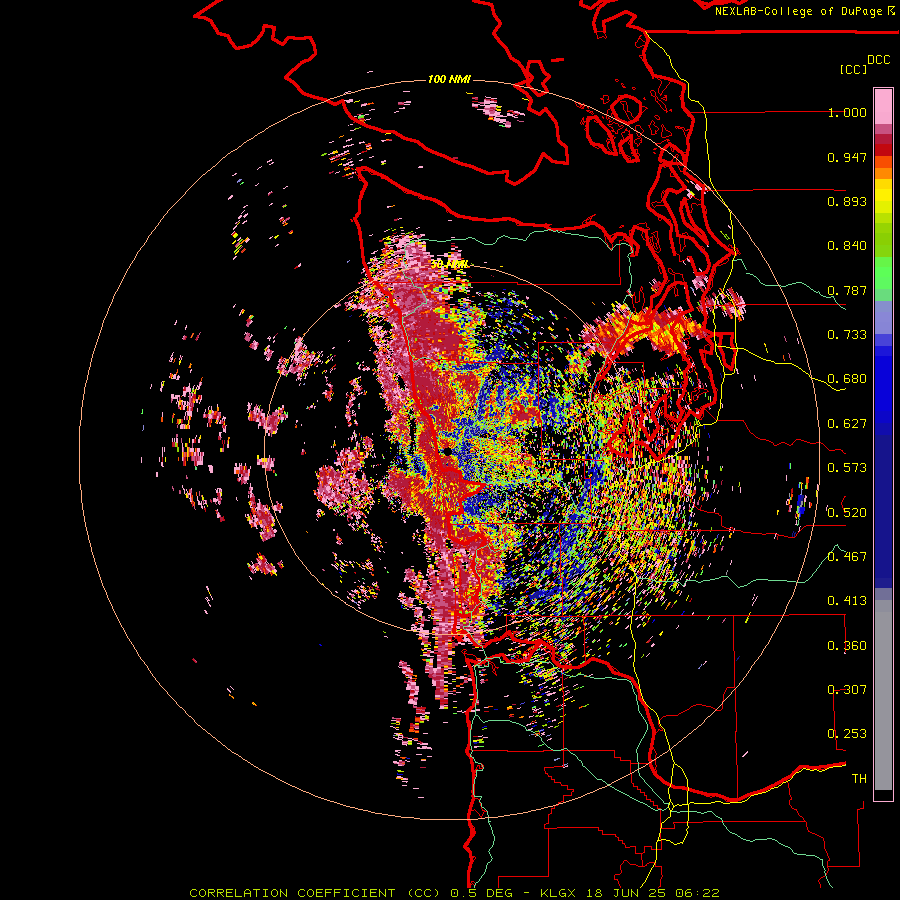This screenshot has height=900, width=900.
Task: Click the KLGX station identifier
Action: tap(562, 893)
